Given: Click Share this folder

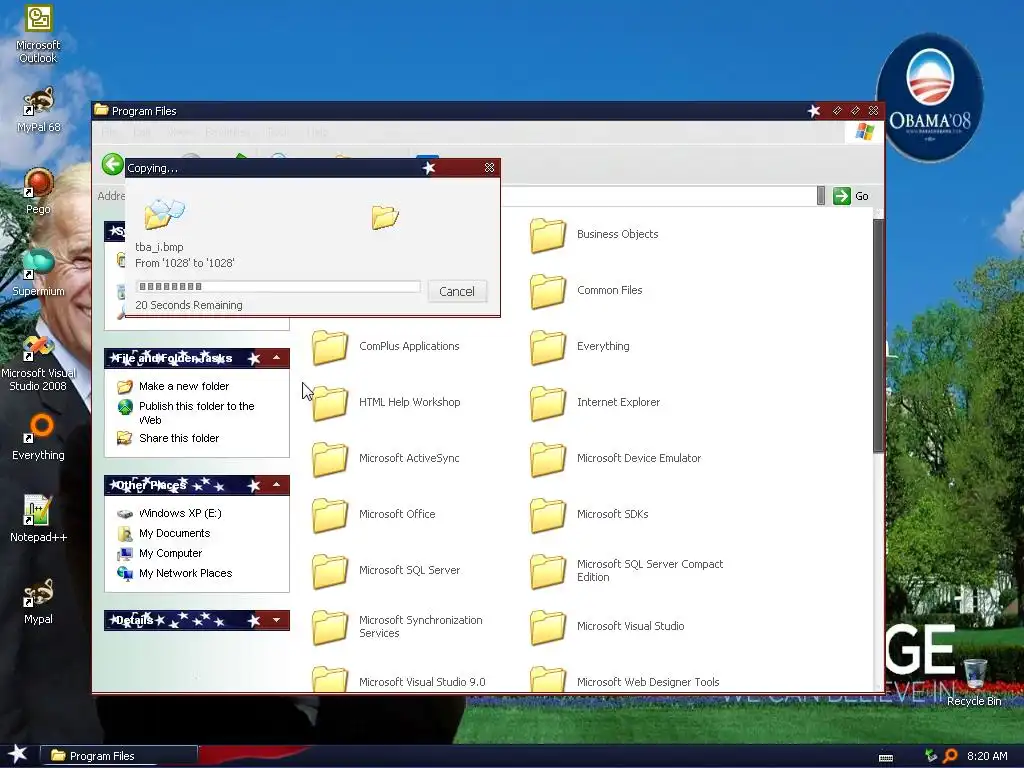Looking at the screenshot, I should 179,438.
